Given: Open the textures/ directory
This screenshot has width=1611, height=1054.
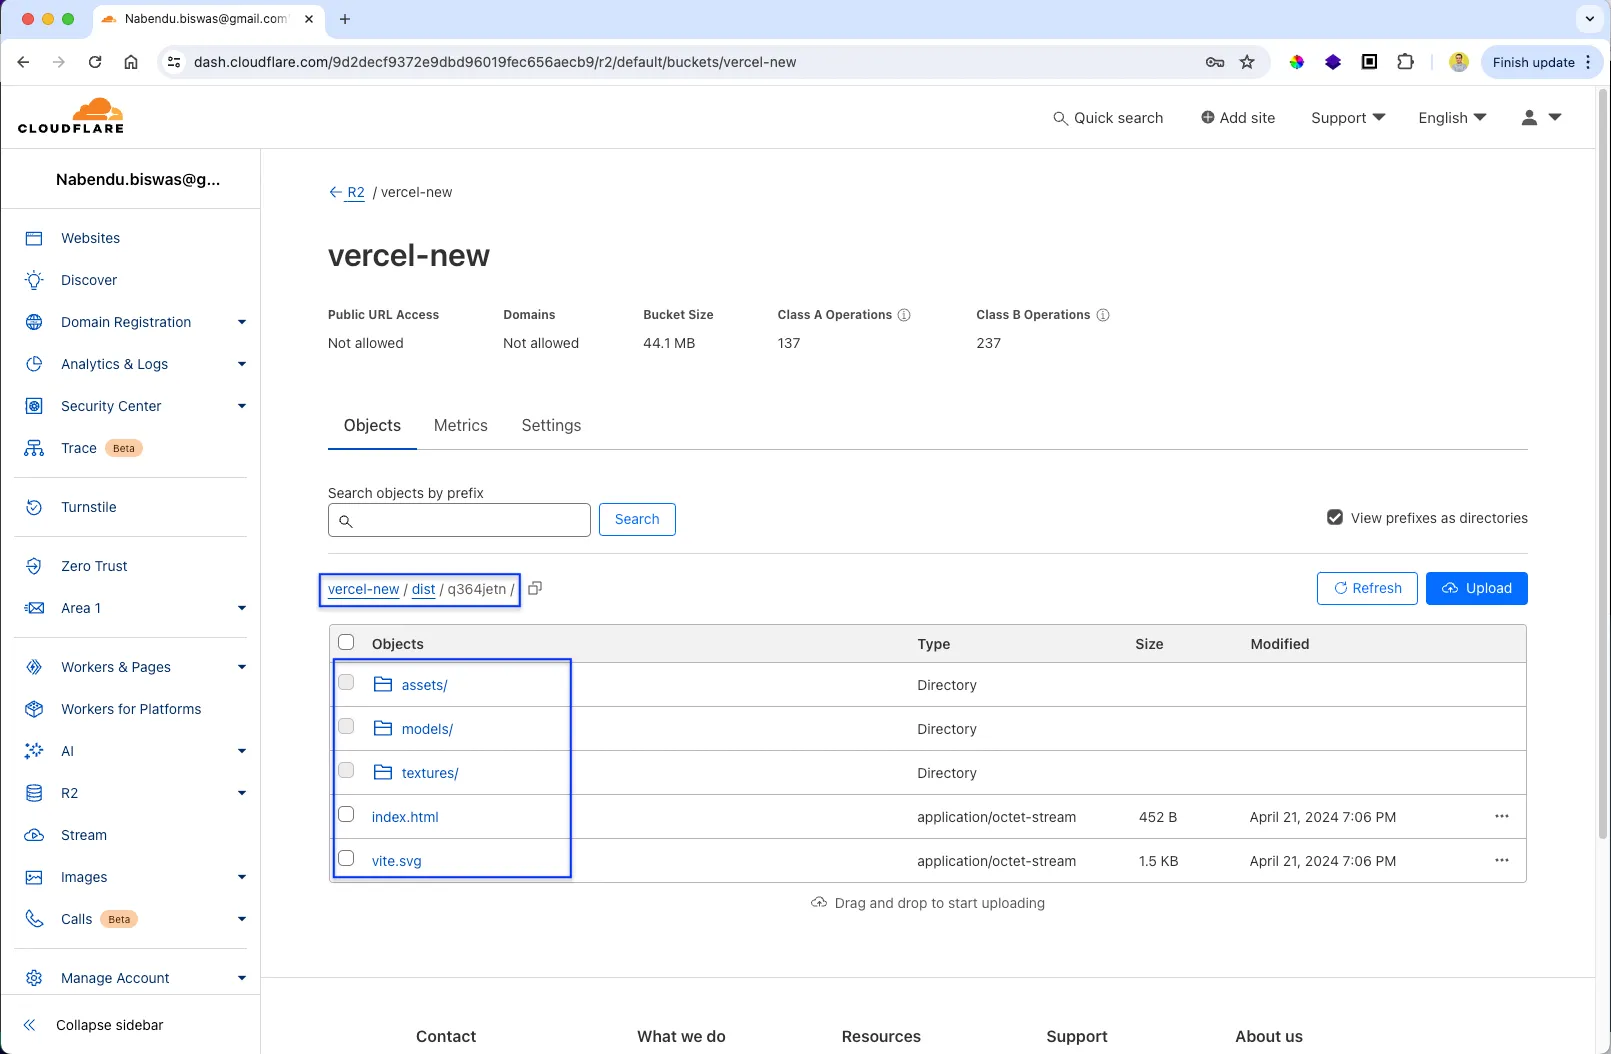Looking at the screenshot, I should click(x=430, y=773).
